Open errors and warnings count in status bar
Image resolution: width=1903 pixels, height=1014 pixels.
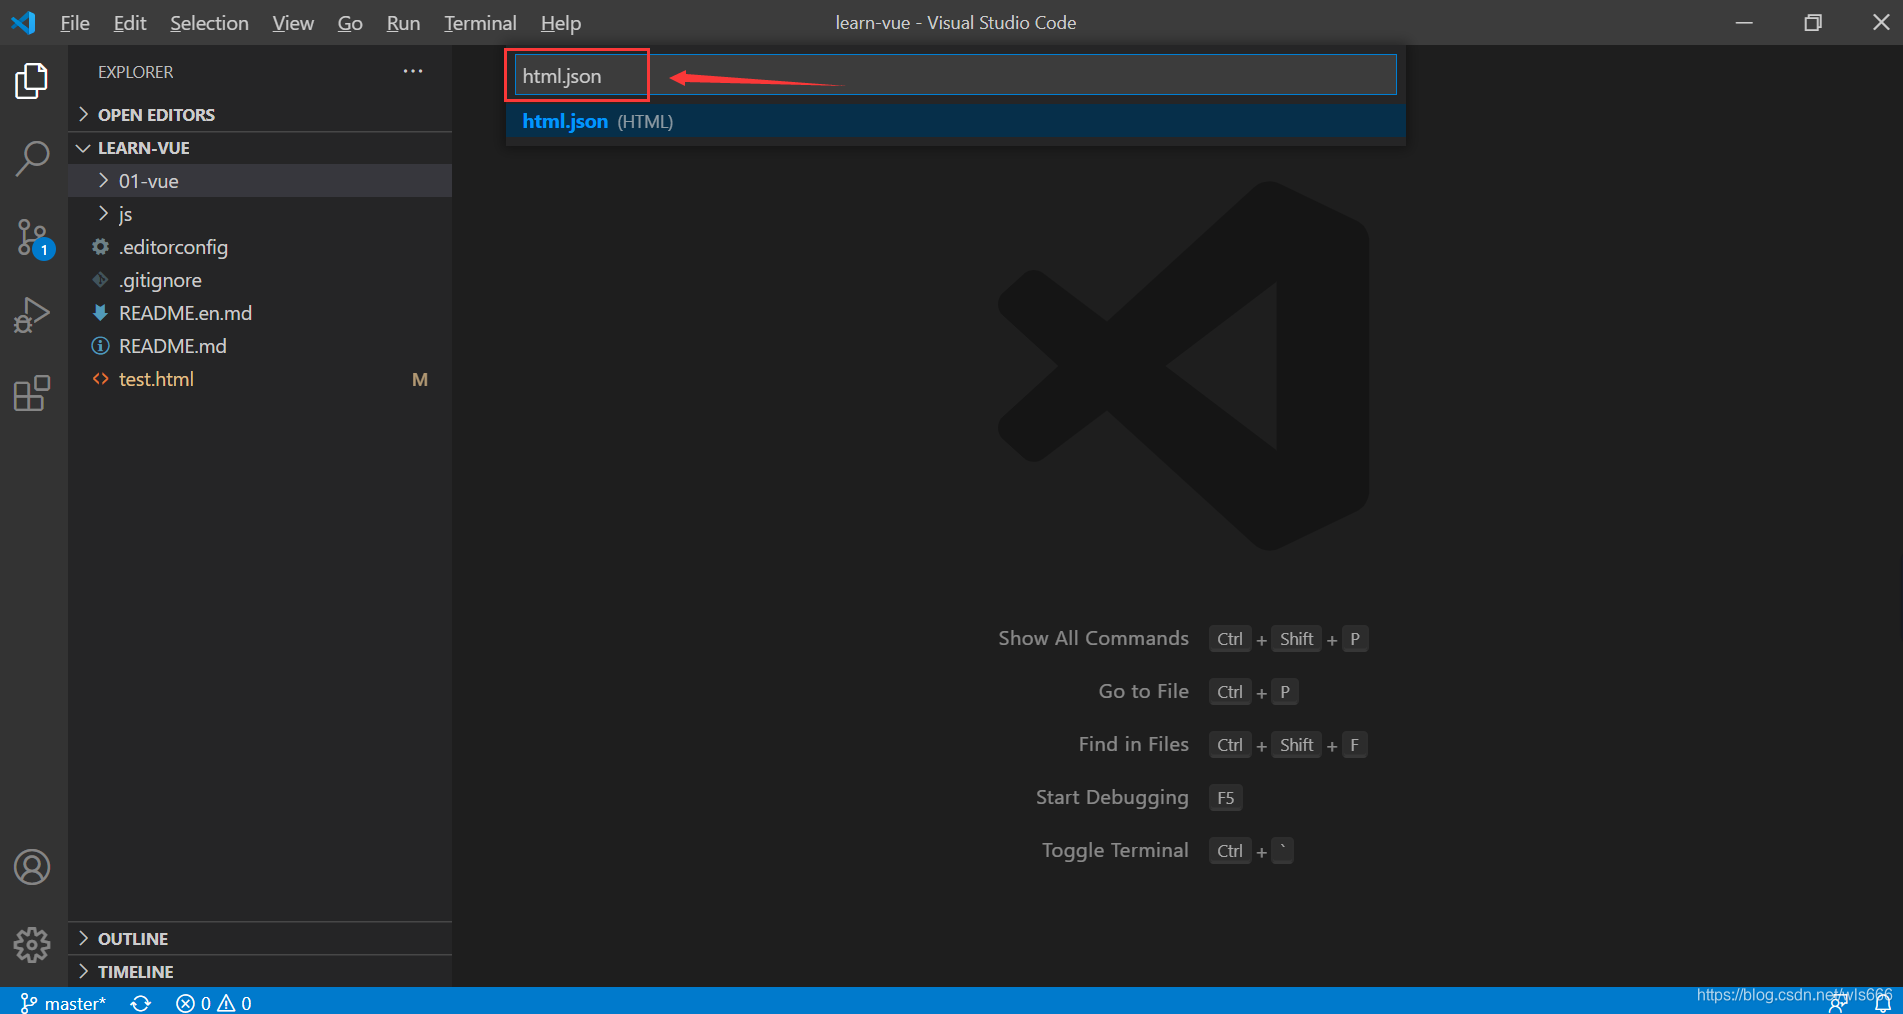214,1003
